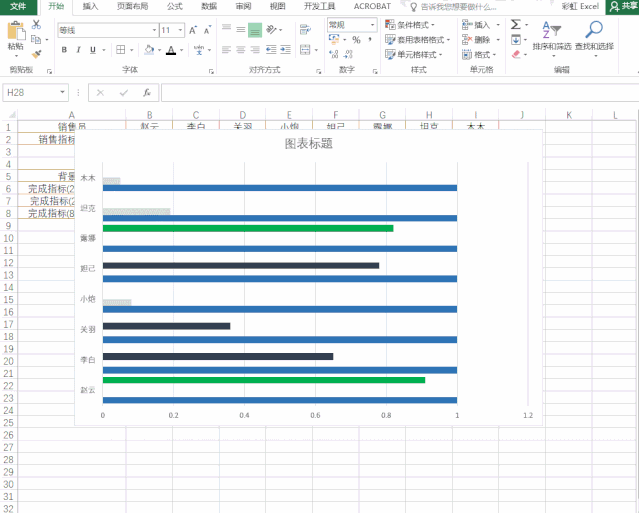
Task: Switch to the ACROBAT tab
Action: (372, 7)
